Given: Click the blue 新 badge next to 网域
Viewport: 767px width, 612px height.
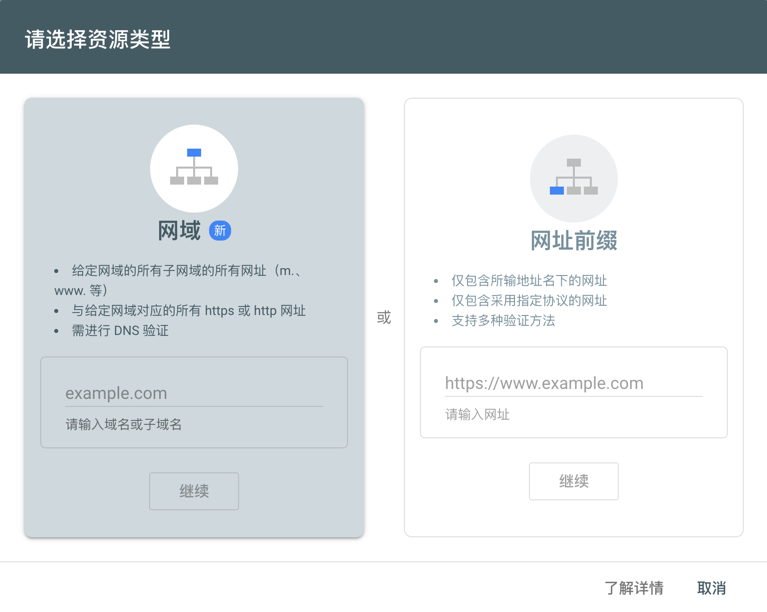Looking at the screenshot, I should (220, 230).
